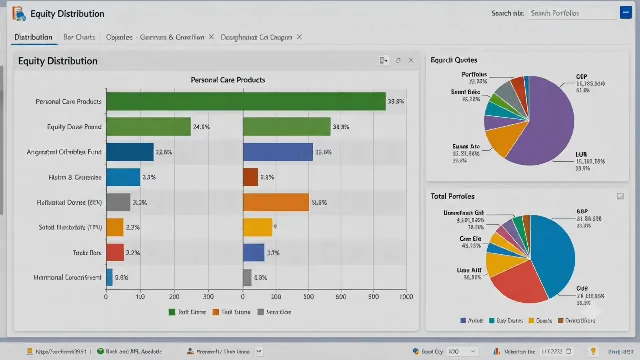Open the panel export options icon
The height and width of the screenshot is (360, 640).
[x=383, y=60]
